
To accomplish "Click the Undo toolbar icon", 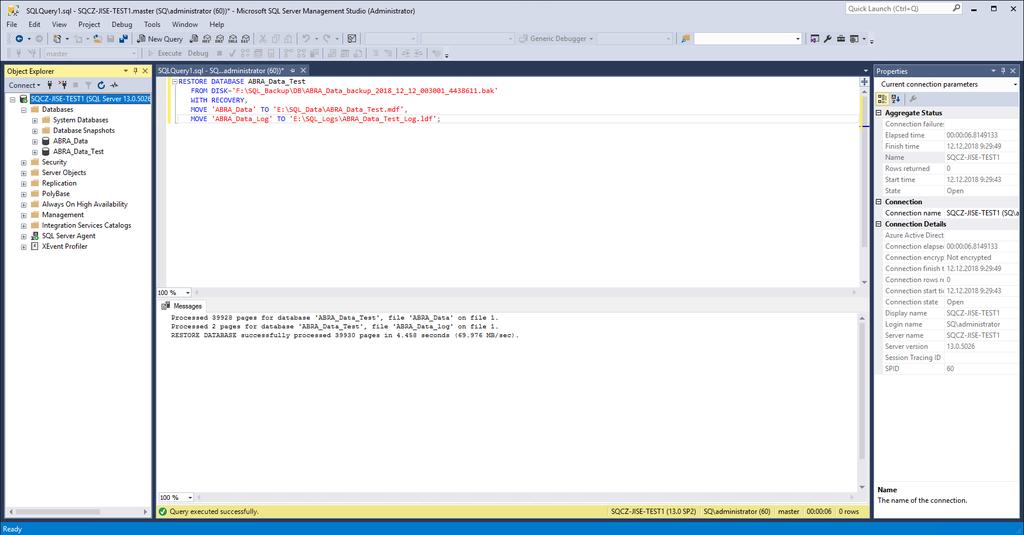I will pos(306,39).
